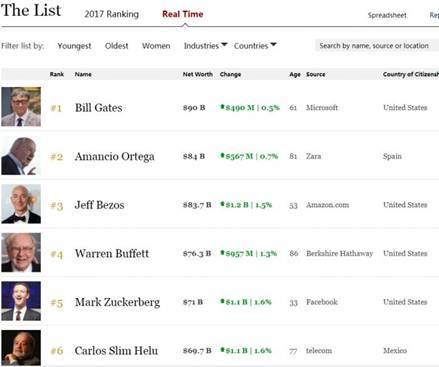Viewport: 439px width, 367px height.
Task: Sort by Age column header
Action: point(295,74)
